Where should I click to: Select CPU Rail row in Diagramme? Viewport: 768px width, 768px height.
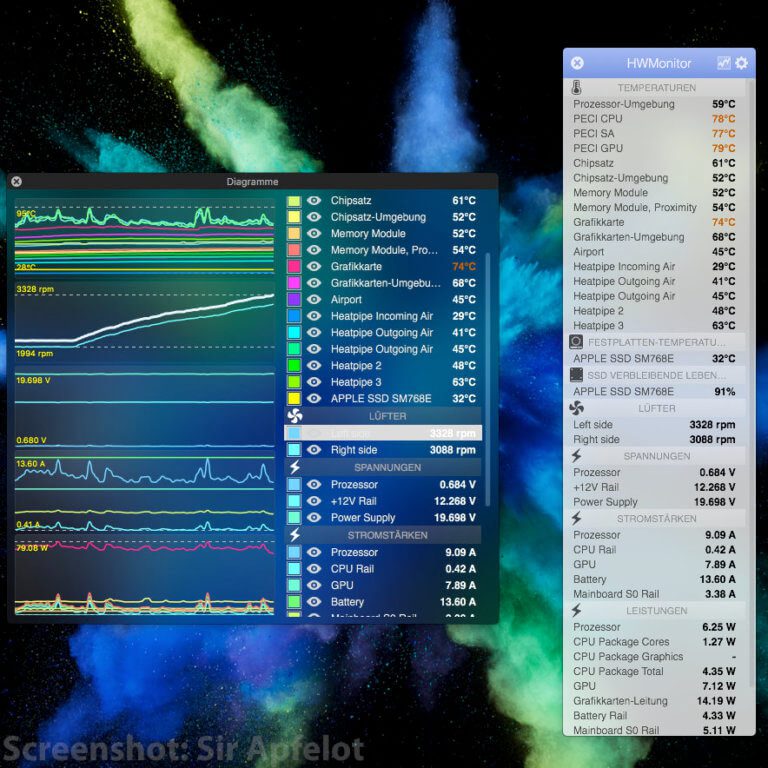point(383,569)
